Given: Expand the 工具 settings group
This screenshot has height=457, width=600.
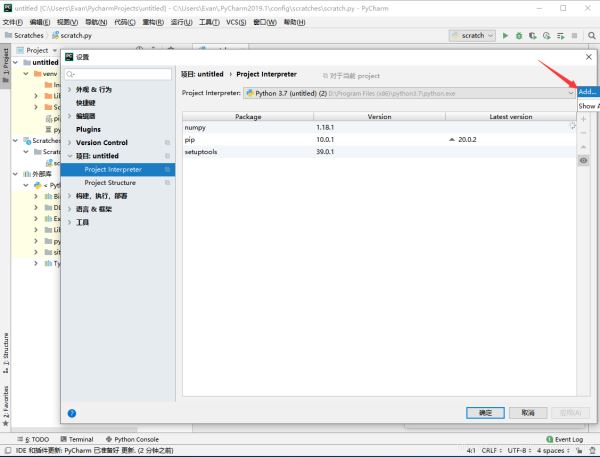Looking at the screenshot, I should 69,222.
